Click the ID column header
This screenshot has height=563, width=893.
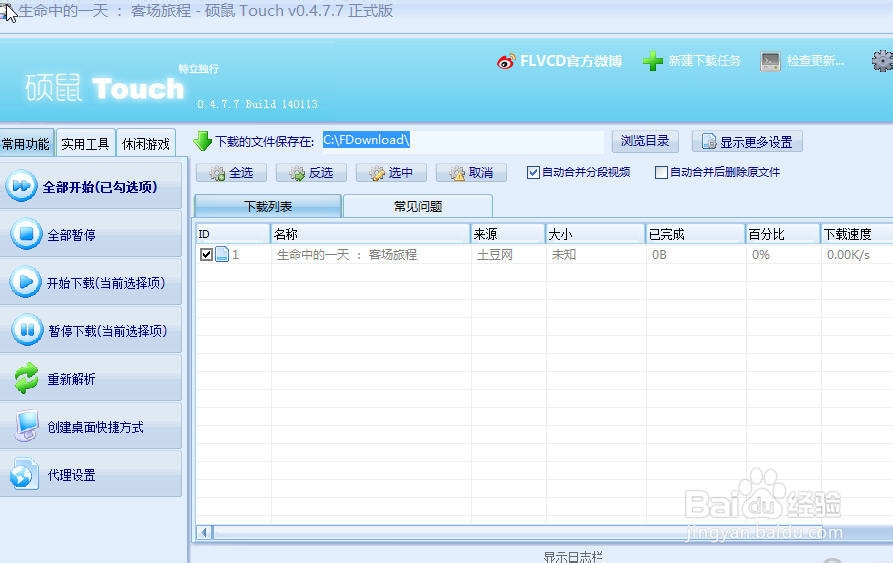pos(233,234)
